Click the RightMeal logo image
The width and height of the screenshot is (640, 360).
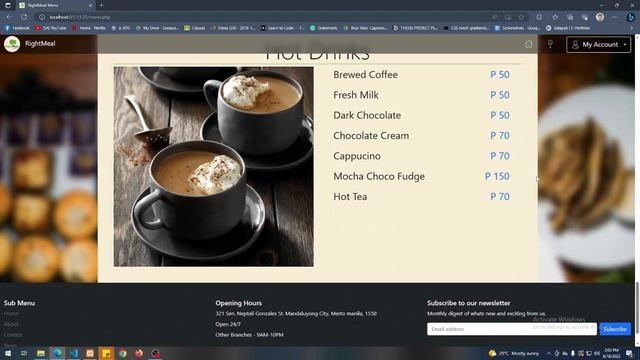(x=12, y=44)
